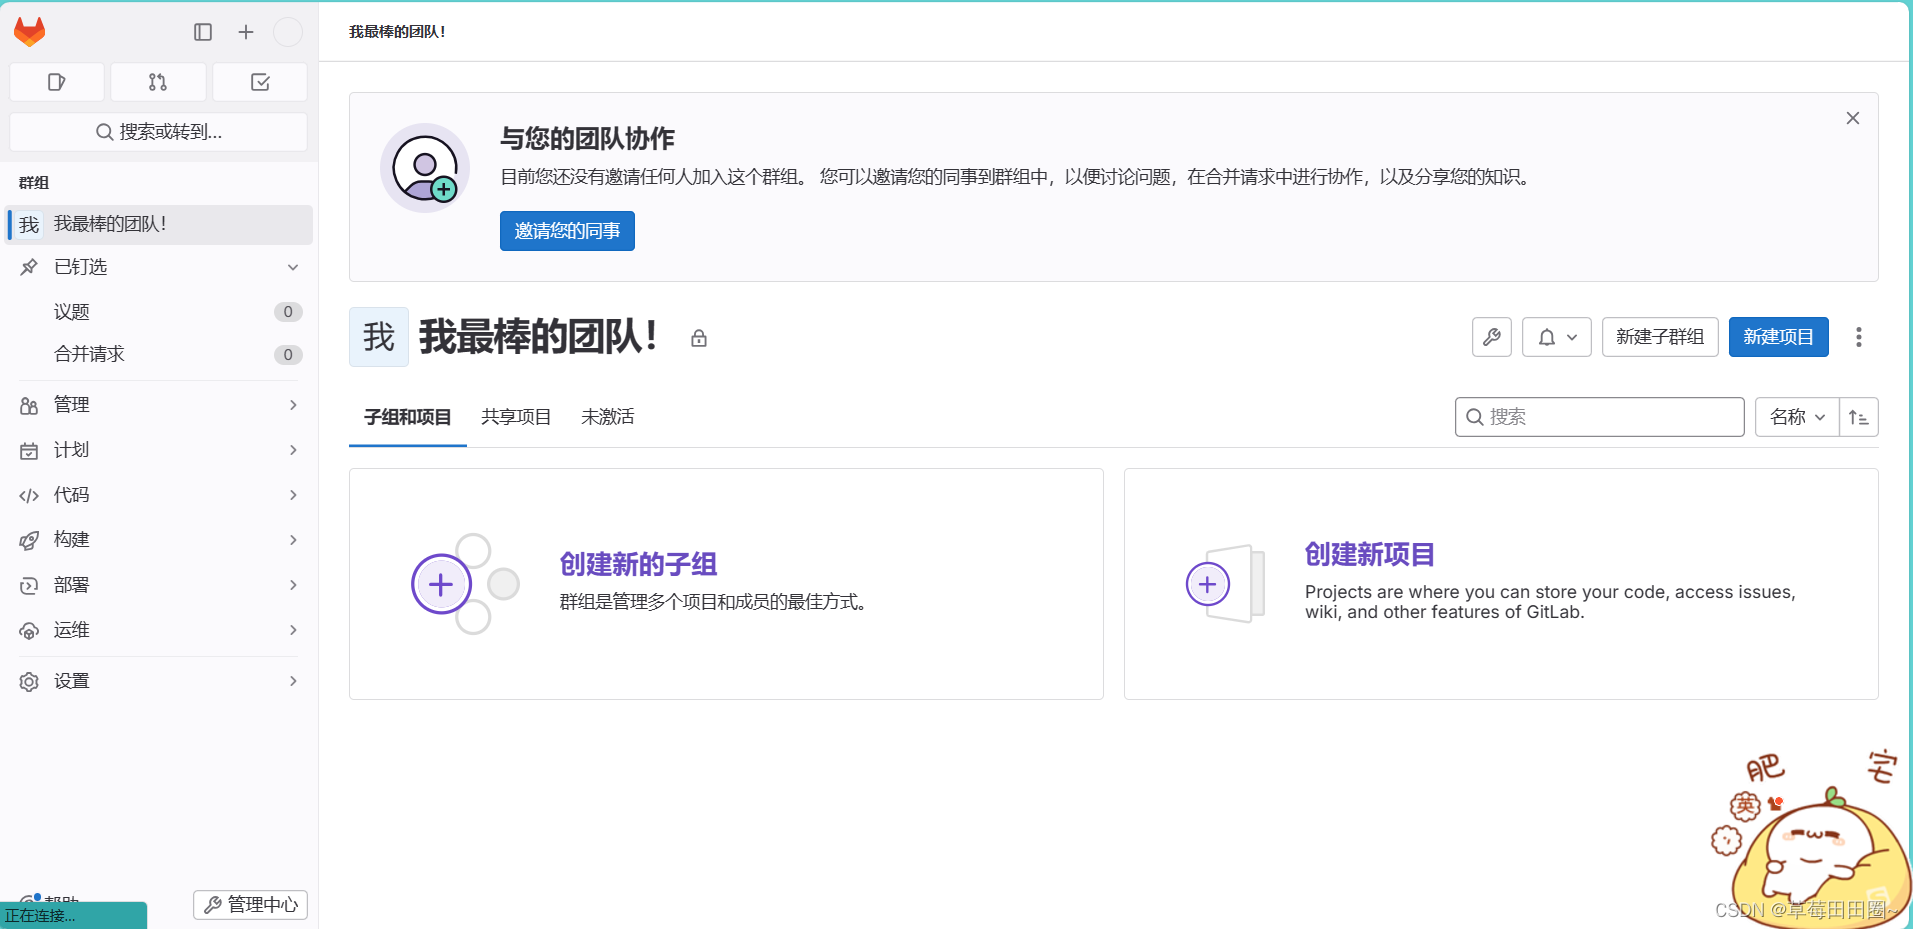This screenshot has height=929, width=1913.
Task: Open the to-do list icon
Action: [x=260, y=82]
